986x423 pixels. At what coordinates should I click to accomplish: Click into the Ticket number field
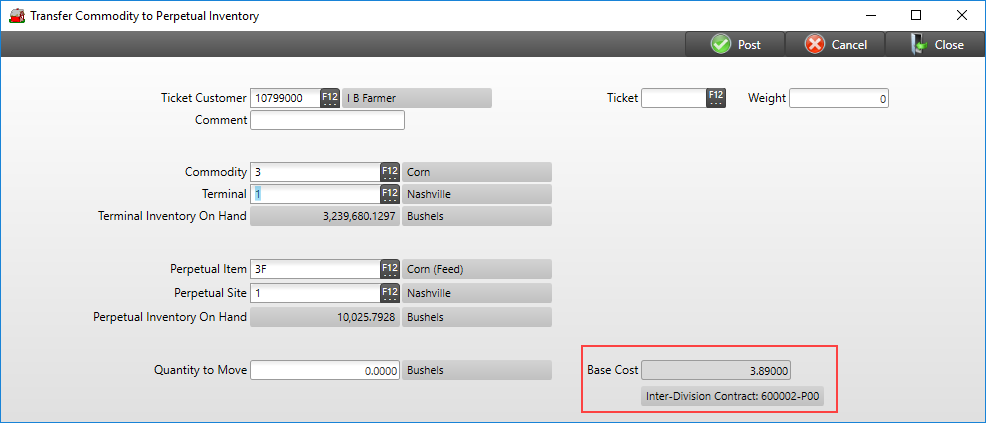point(673,98)
